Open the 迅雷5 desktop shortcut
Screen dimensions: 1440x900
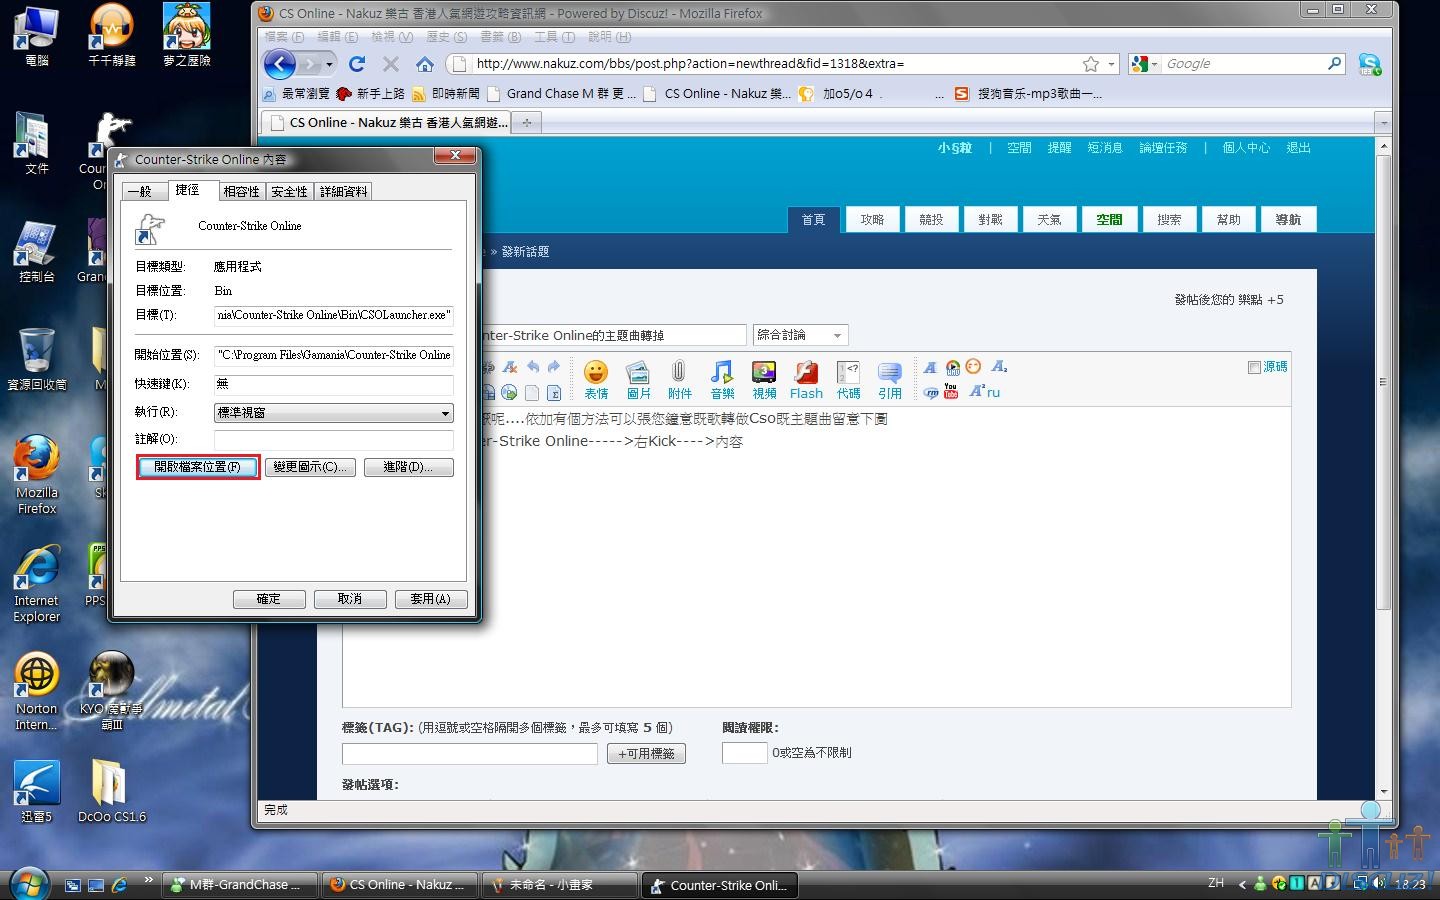37,791
